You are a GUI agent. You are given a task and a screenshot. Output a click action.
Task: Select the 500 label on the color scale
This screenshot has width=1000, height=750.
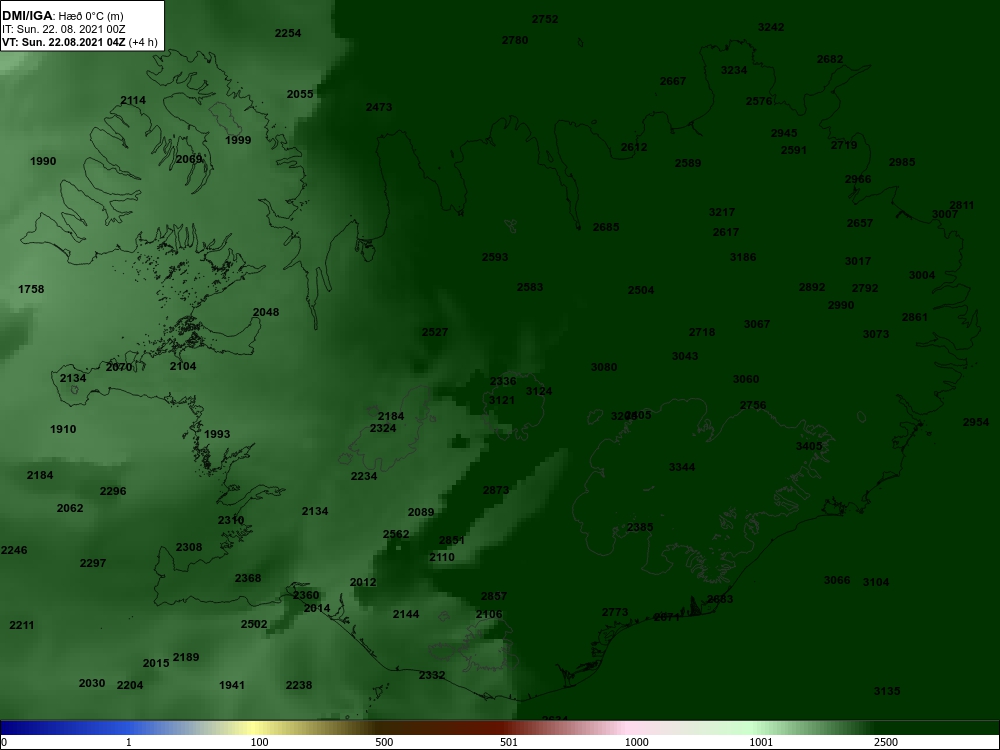click(x=384, y=742)
